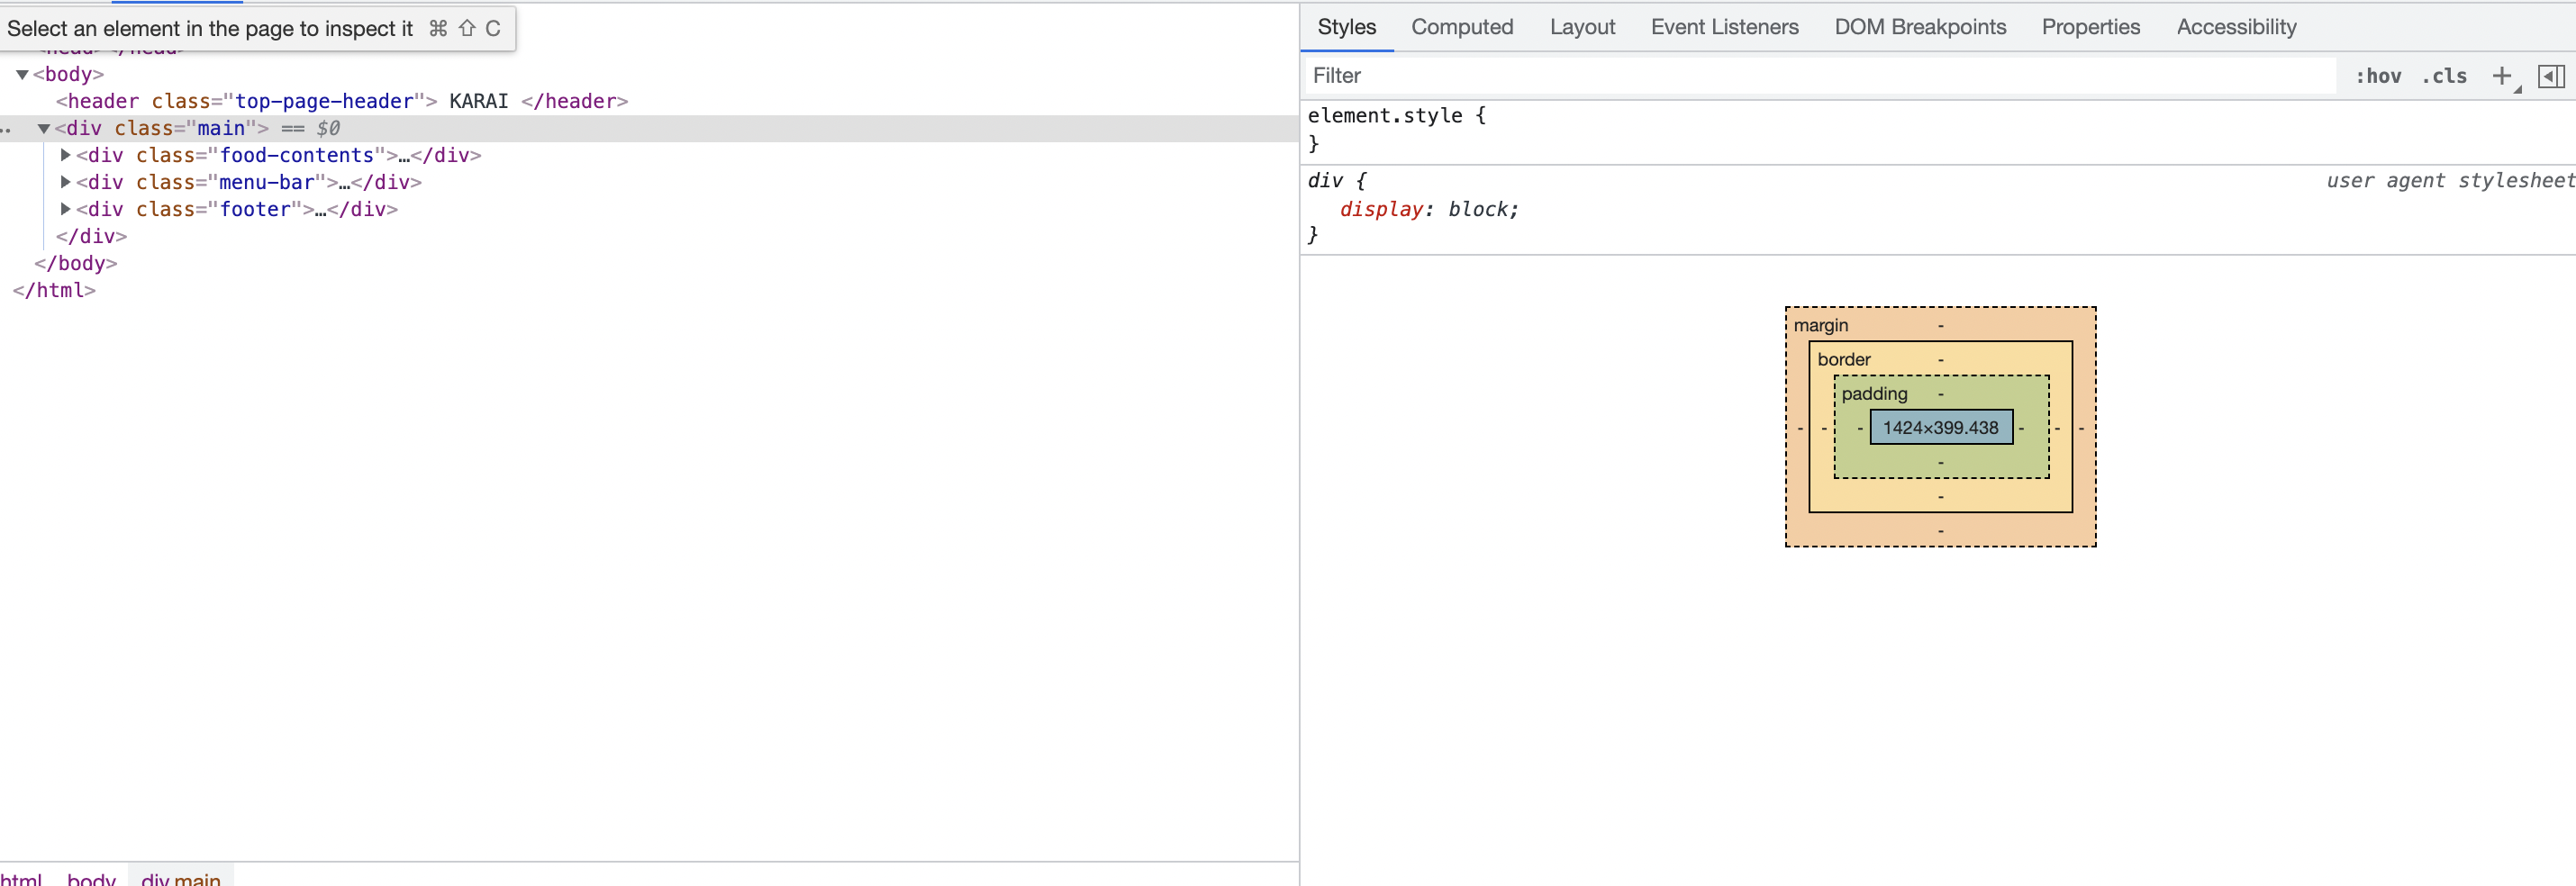Switch to the Computed tab
The height and width of the screenshot is (886, 2576).
pos(1462,27)
